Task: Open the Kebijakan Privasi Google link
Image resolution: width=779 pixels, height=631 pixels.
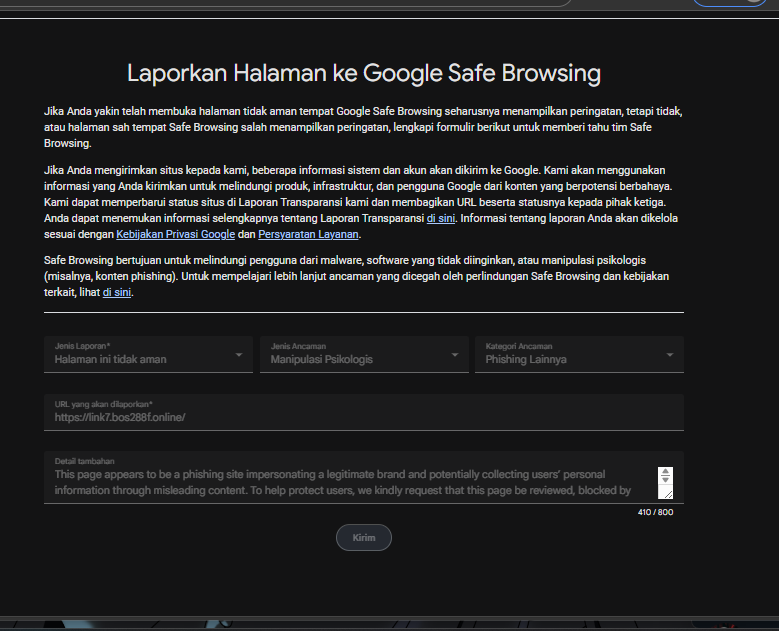Action: tap(175, 234)
